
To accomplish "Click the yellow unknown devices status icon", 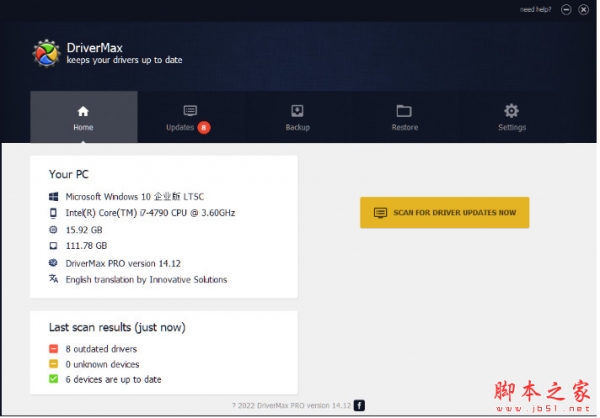I will [54, 364].
